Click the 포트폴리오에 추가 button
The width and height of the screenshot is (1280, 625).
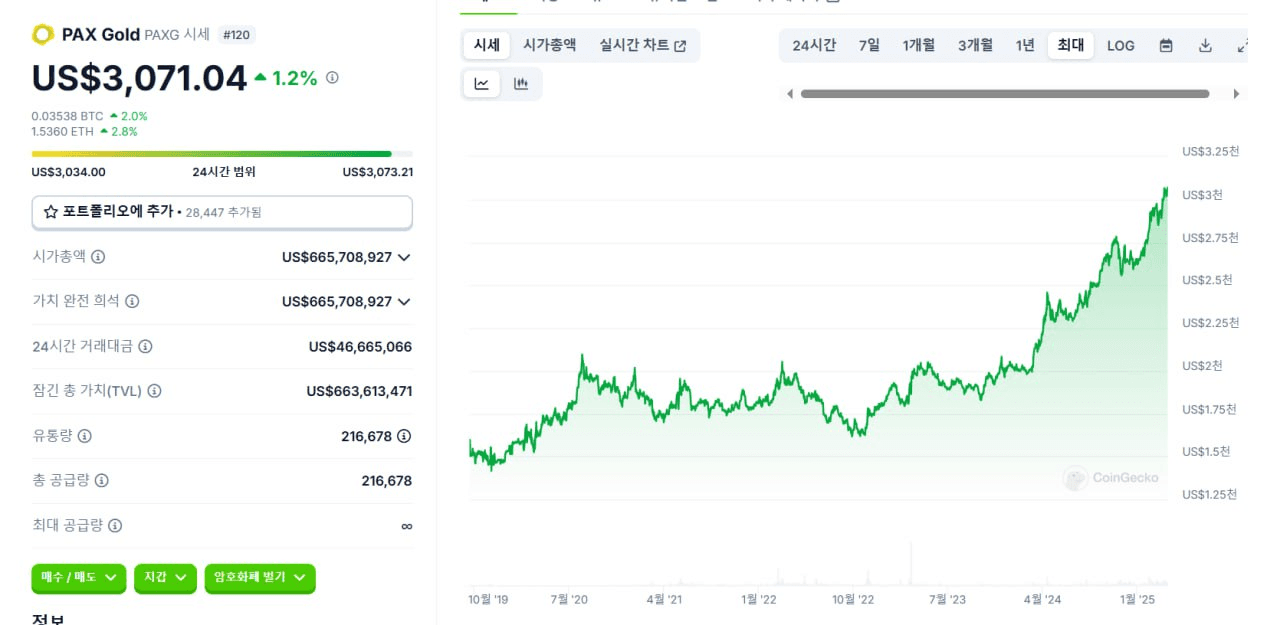tap(222, 212)
